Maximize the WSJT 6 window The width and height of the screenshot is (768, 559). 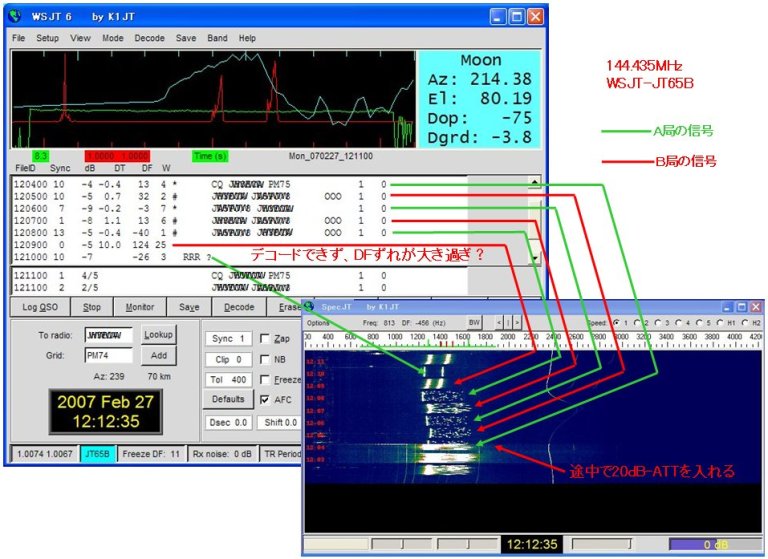pyautogui.click(x=516, y=17)
